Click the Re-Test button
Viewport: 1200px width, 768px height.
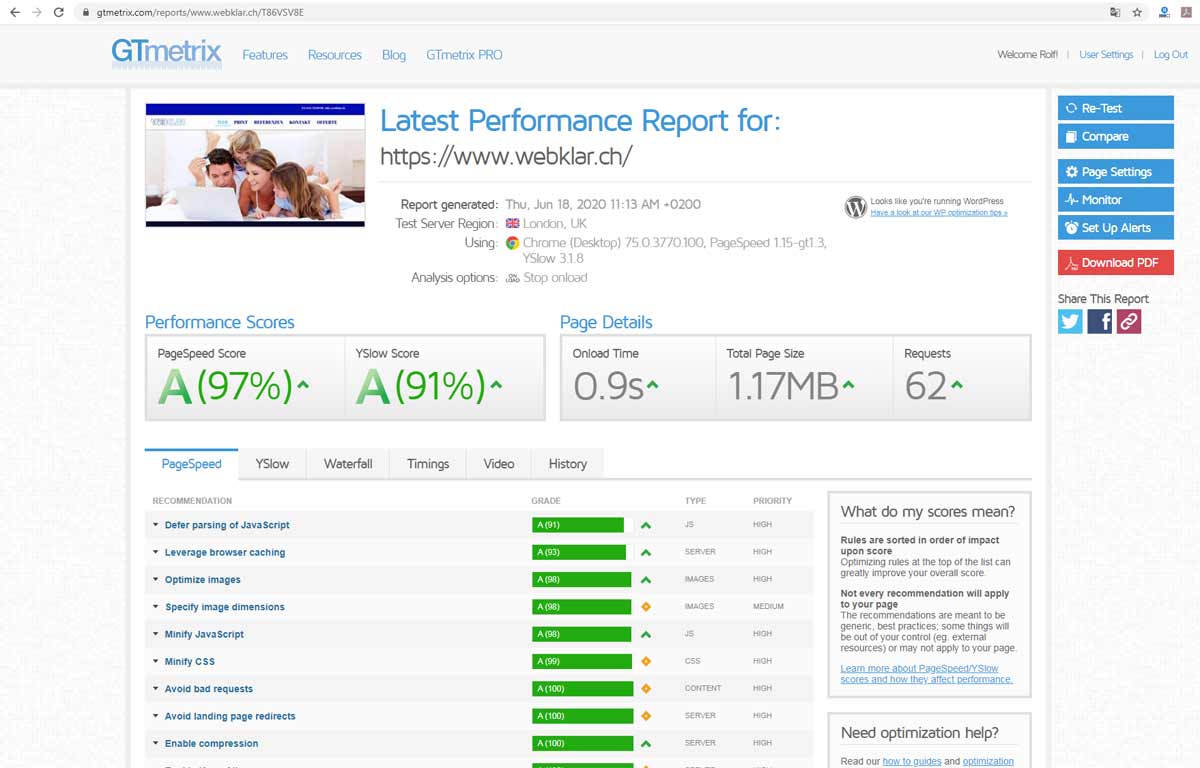coord(1116,108)
